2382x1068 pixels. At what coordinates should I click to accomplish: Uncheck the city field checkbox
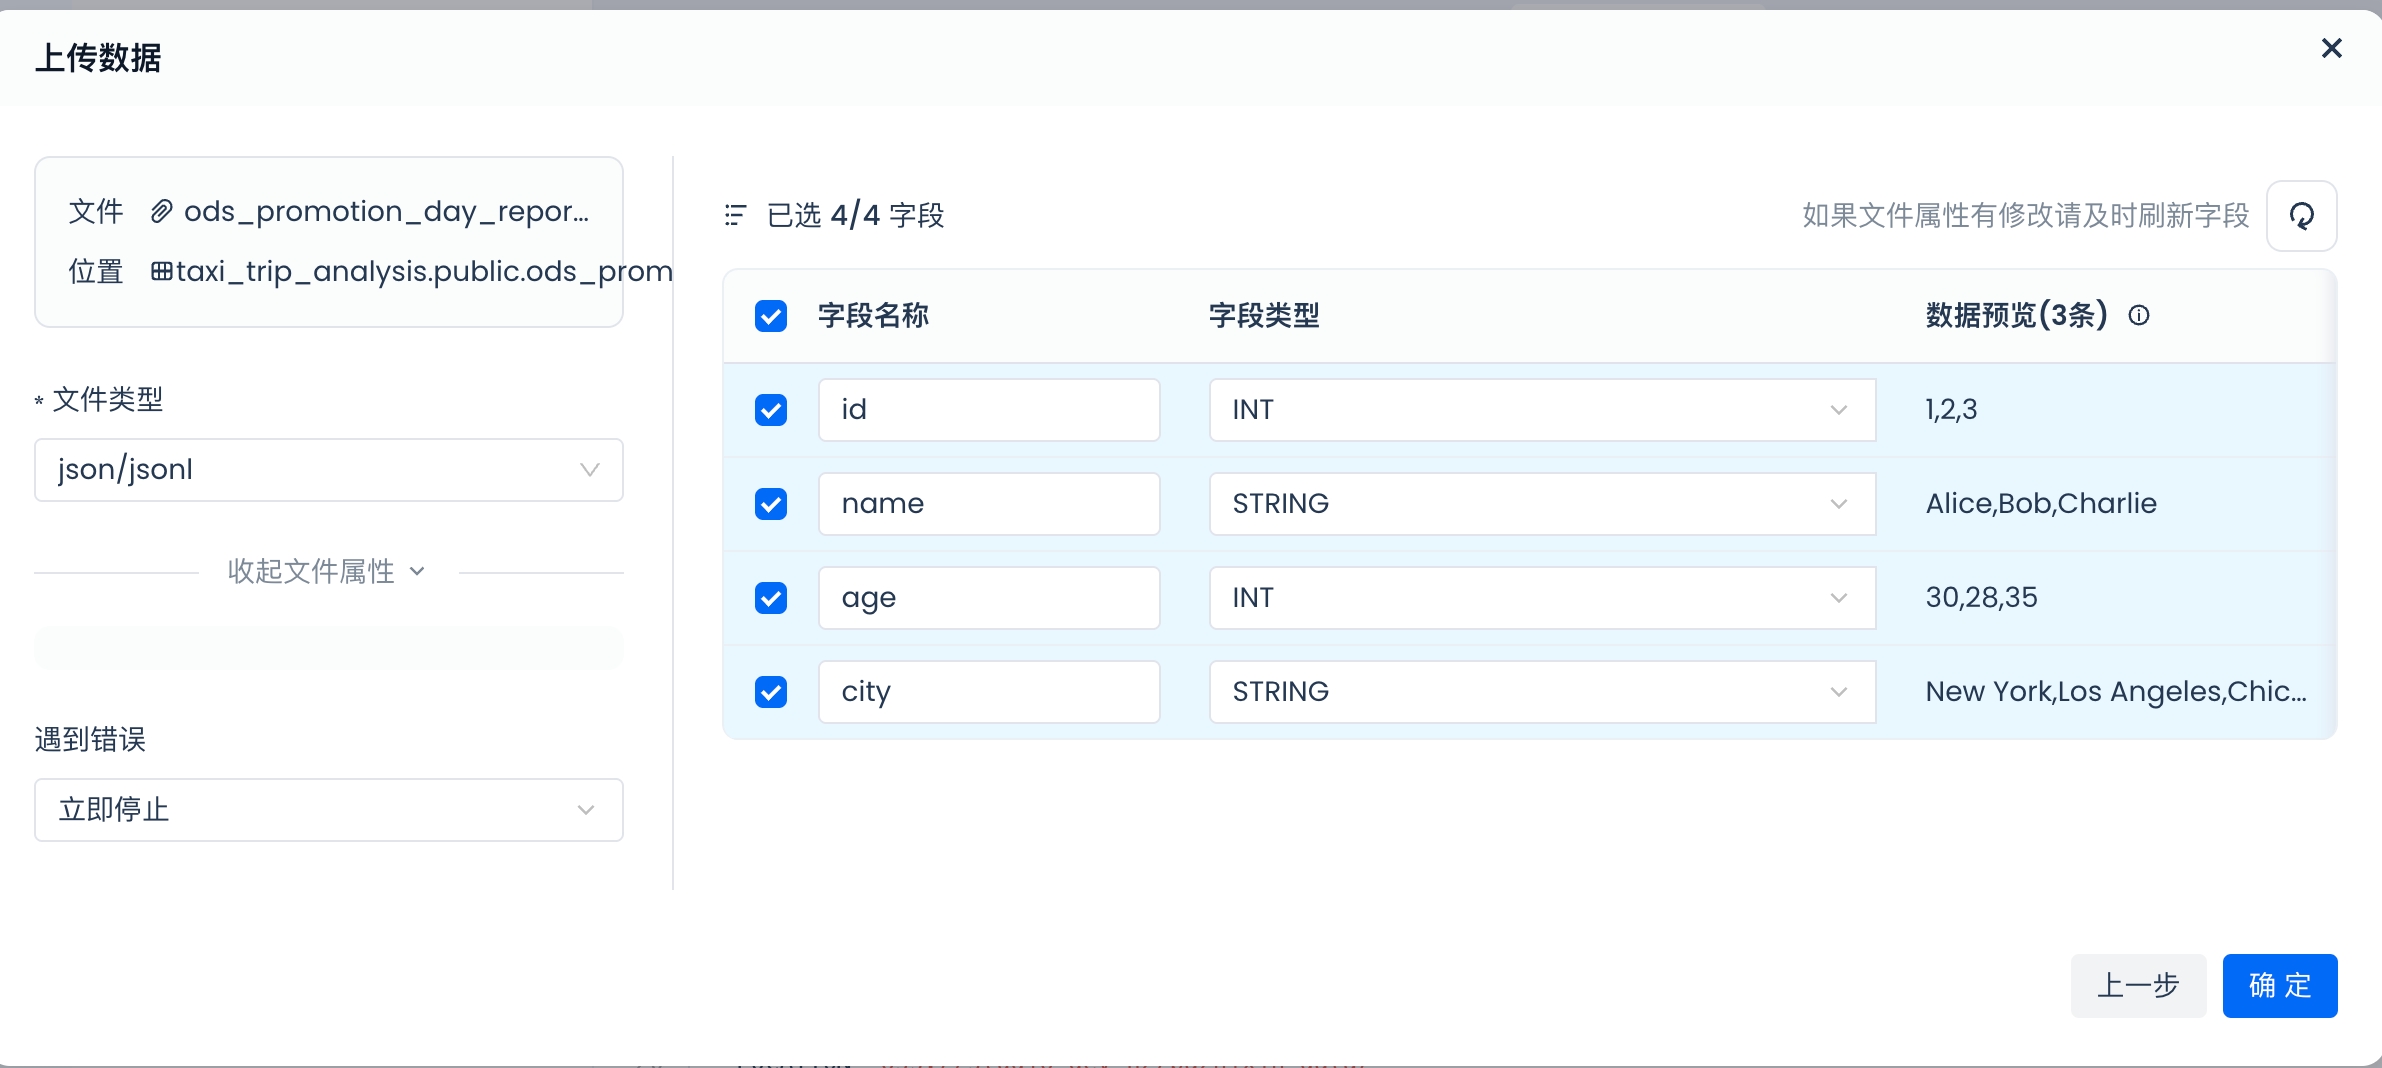[770, 692]
